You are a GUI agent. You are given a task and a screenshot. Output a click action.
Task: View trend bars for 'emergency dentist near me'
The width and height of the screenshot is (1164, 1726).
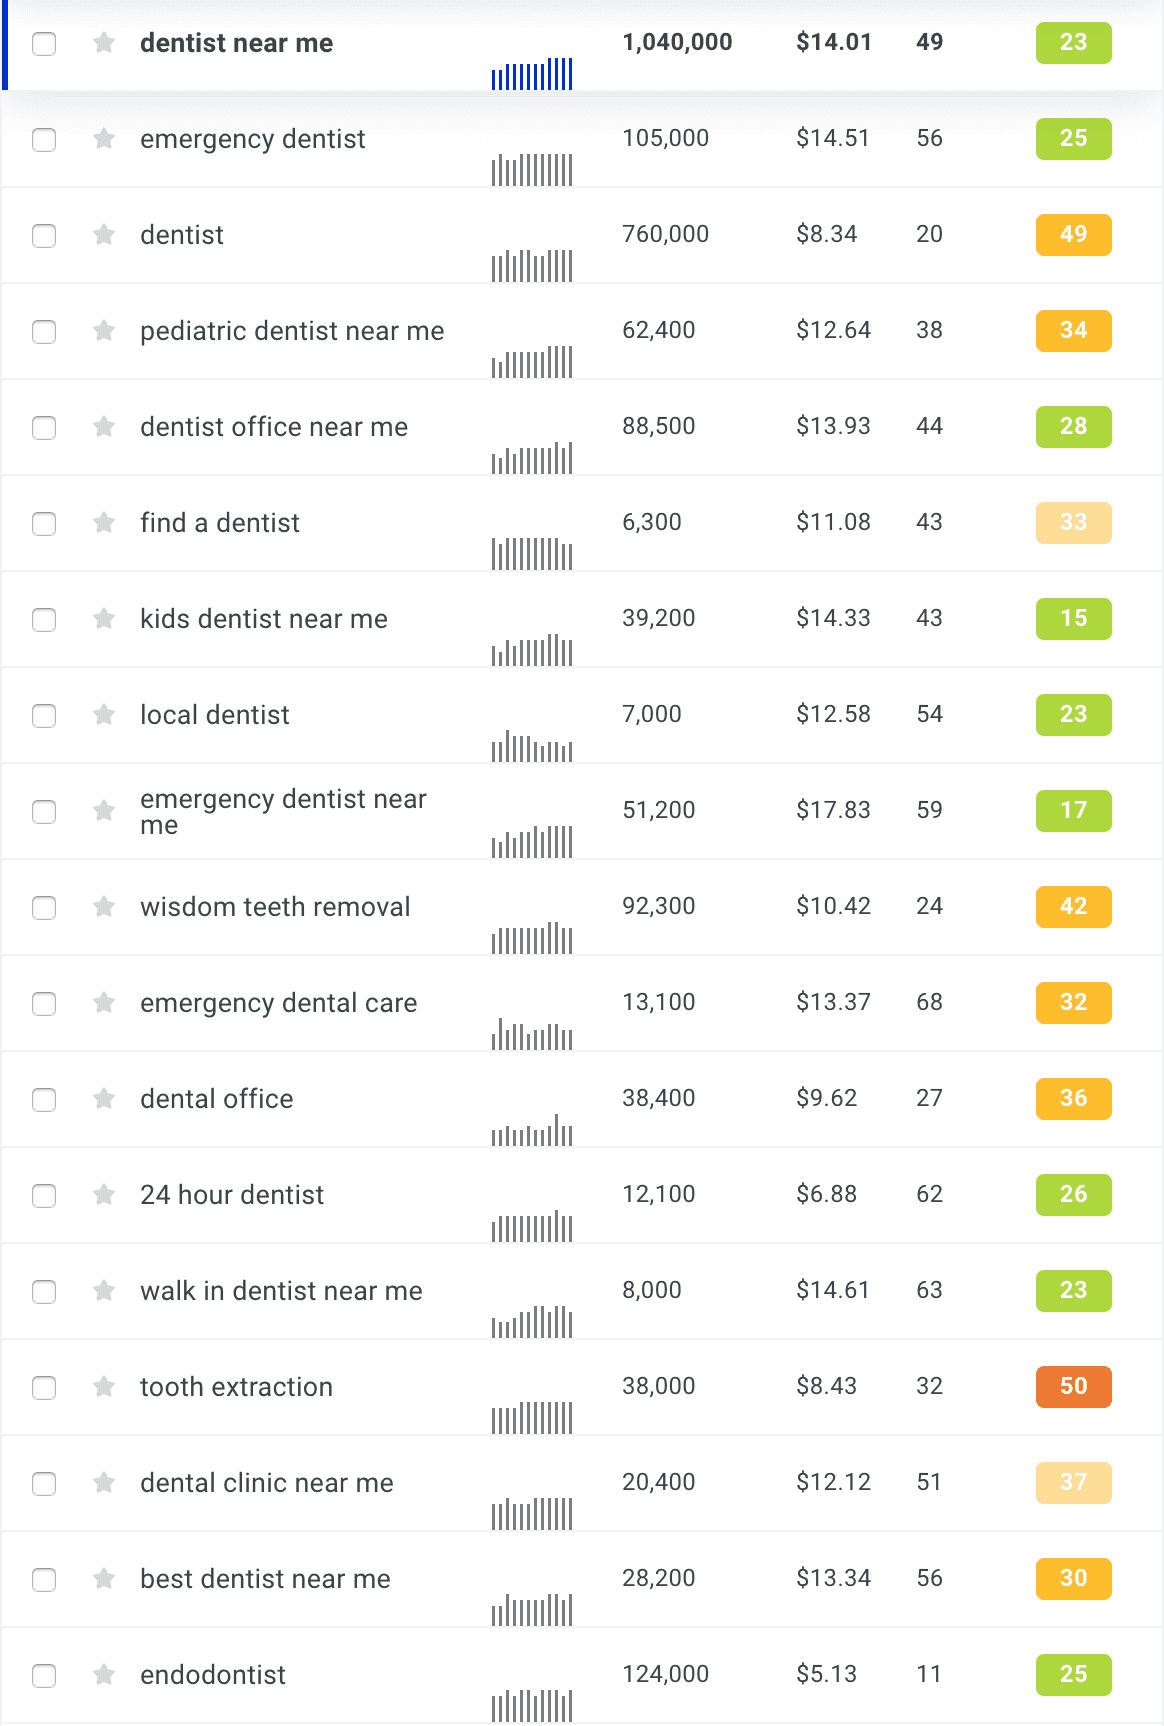(532, 842)
